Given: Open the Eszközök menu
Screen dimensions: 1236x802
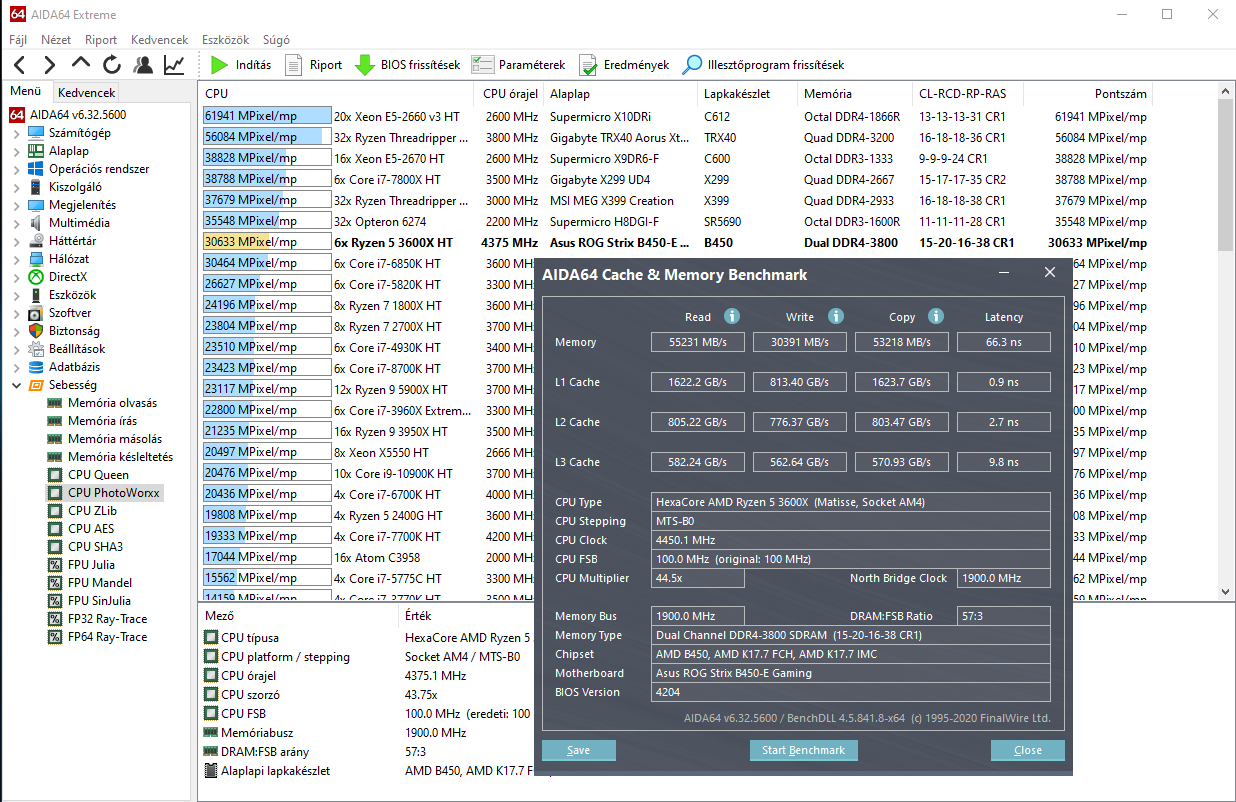Looking at the screenshot, I should point(225,40).
